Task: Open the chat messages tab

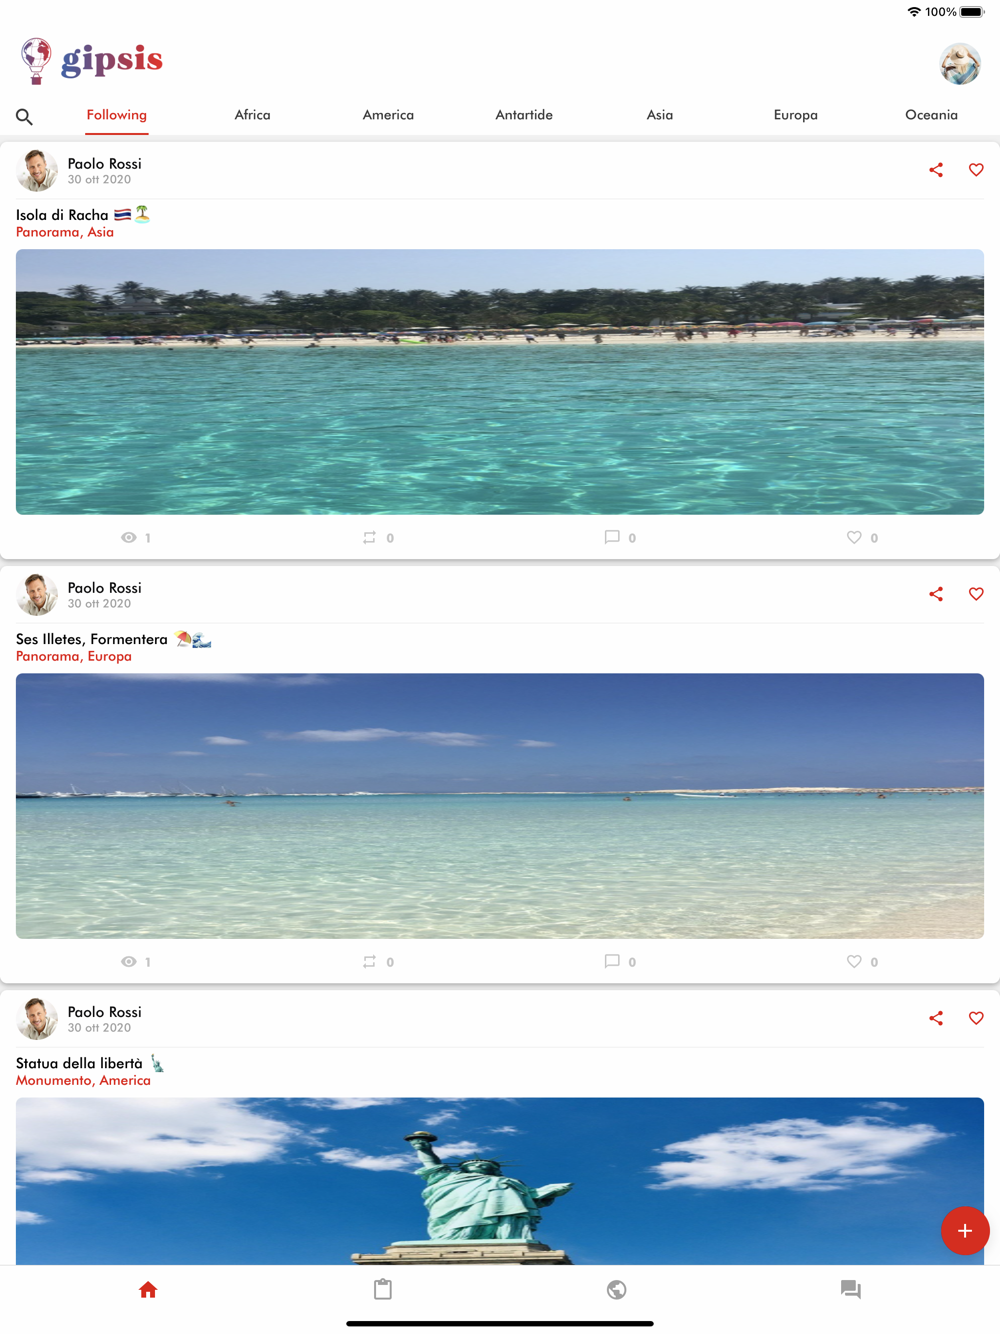Action: (851, 1290)
